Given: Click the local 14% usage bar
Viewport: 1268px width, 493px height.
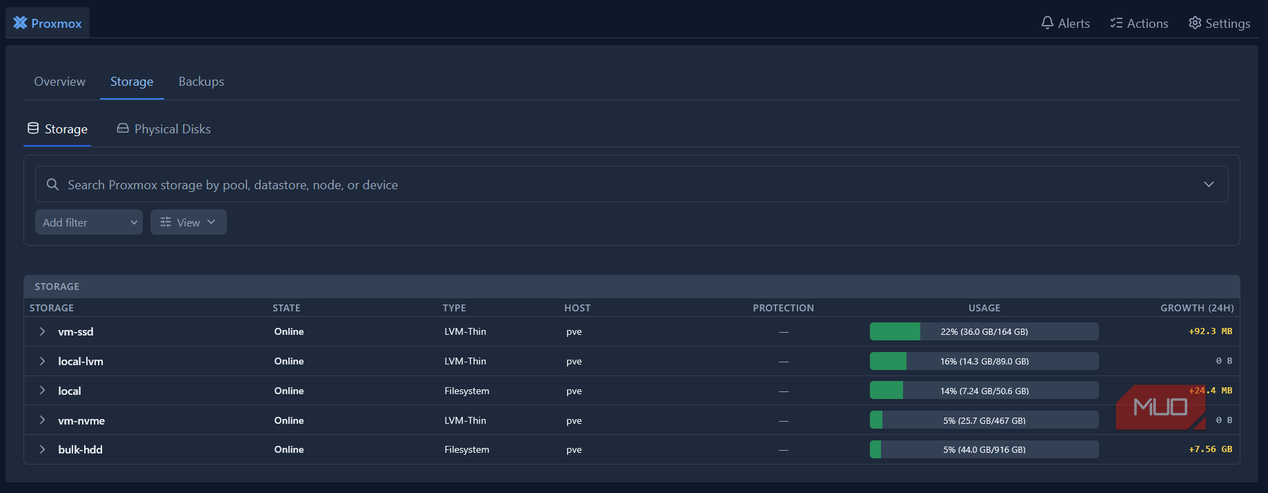Looking at the screenshot, I should [984, 390].
